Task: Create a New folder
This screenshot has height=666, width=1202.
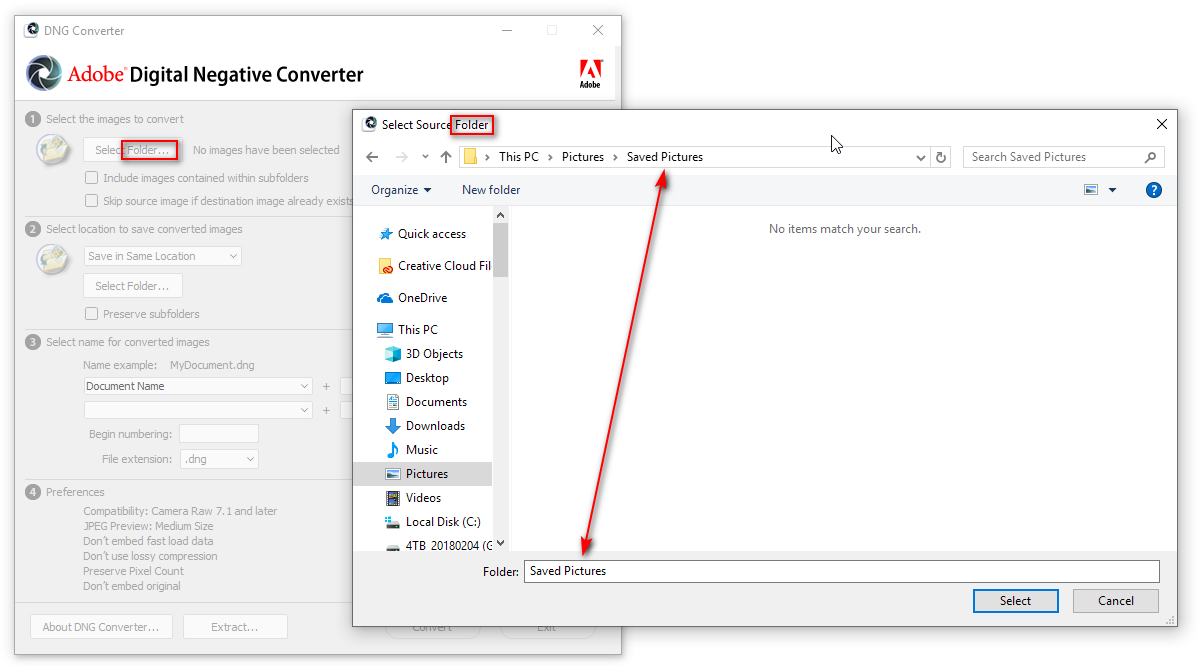Action: point(491,190)
